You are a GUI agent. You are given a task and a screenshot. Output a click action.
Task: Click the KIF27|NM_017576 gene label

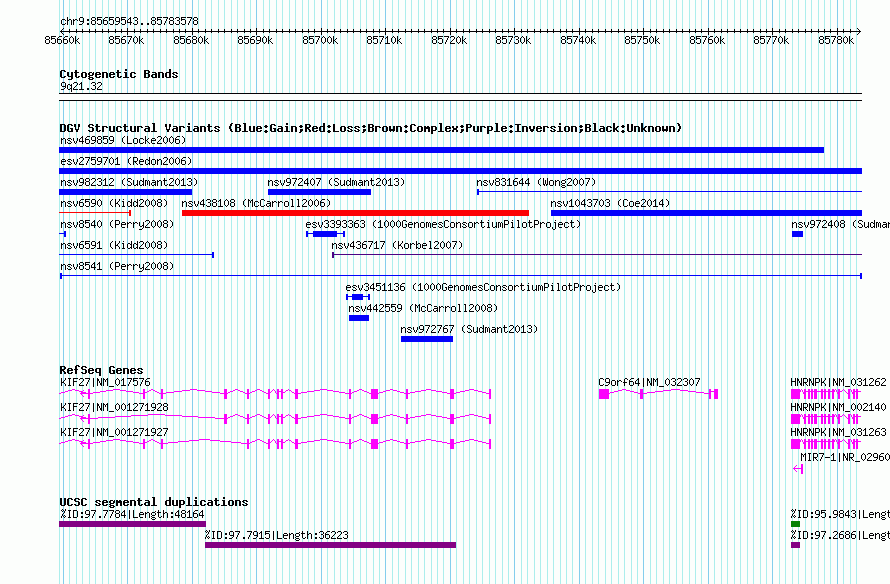105,382
